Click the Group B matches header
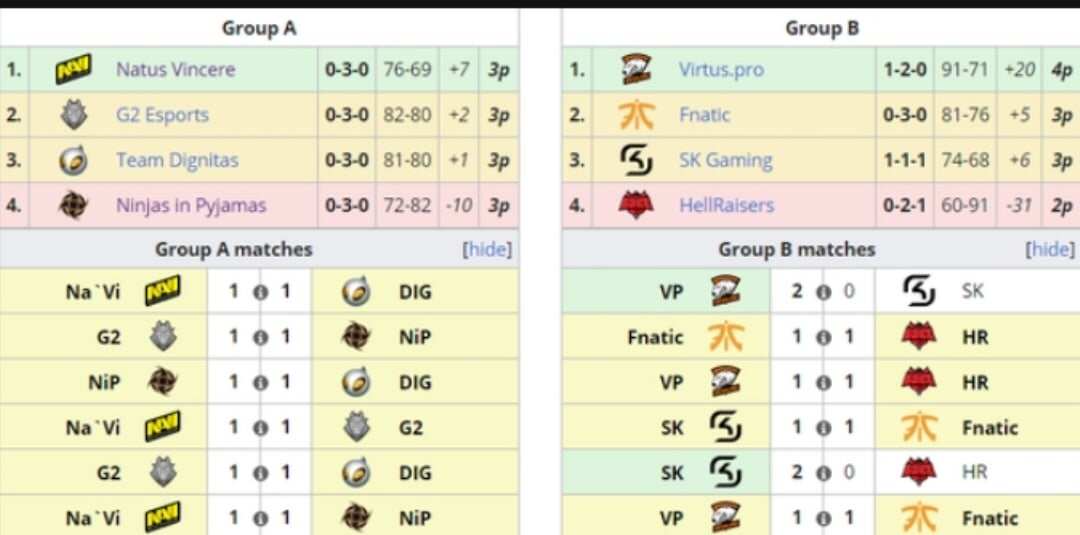 797,249
